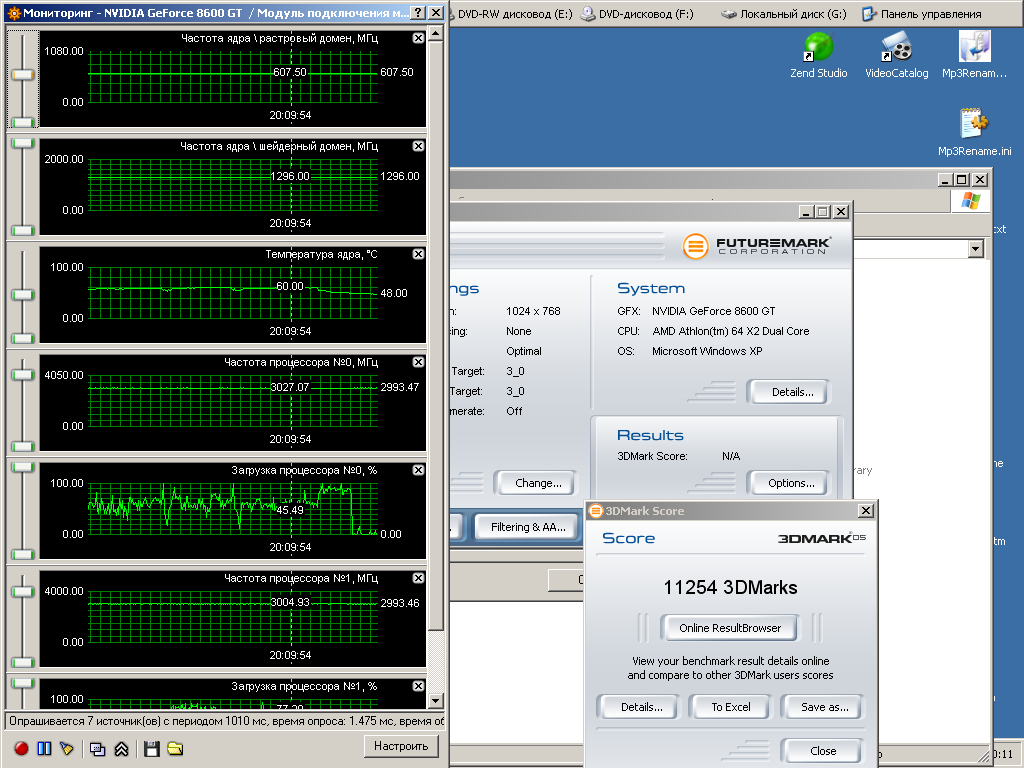Close the CPU №0 frequency graph

419,362
